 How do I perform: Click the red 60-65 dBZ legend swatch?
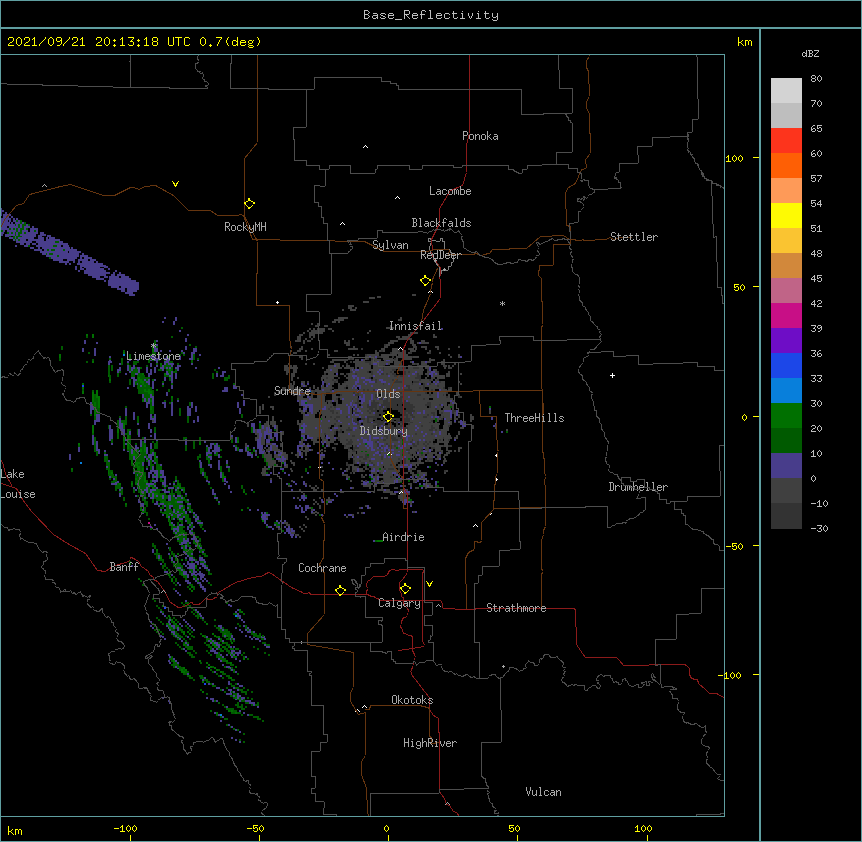coord(786,141)
